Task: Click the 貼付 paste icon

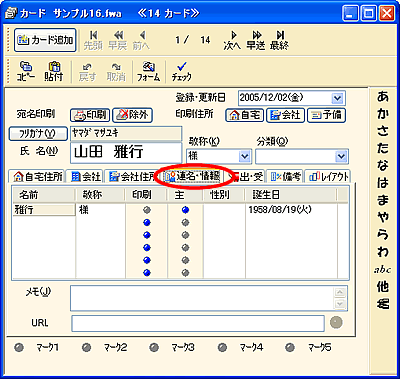Action: coord(54,71)
